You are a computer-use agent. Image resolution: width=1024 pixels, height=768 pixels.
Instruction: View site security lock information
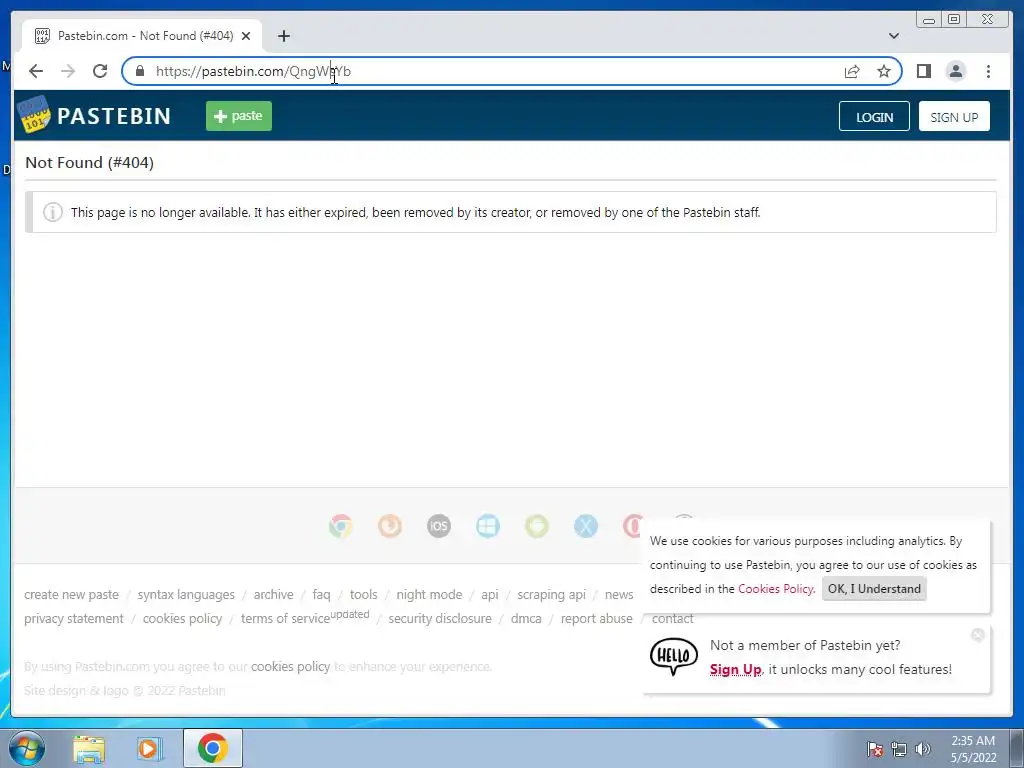140,71
